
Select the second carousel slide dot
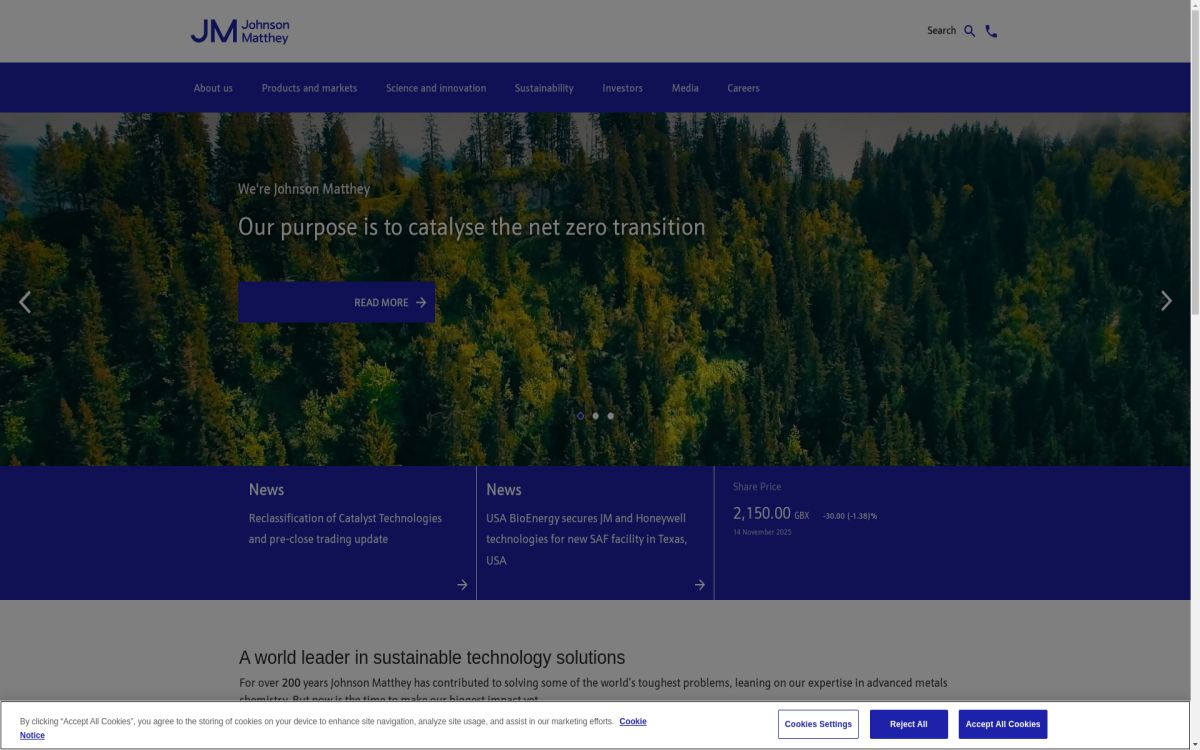pyautogui.click(x=595, y=416)
